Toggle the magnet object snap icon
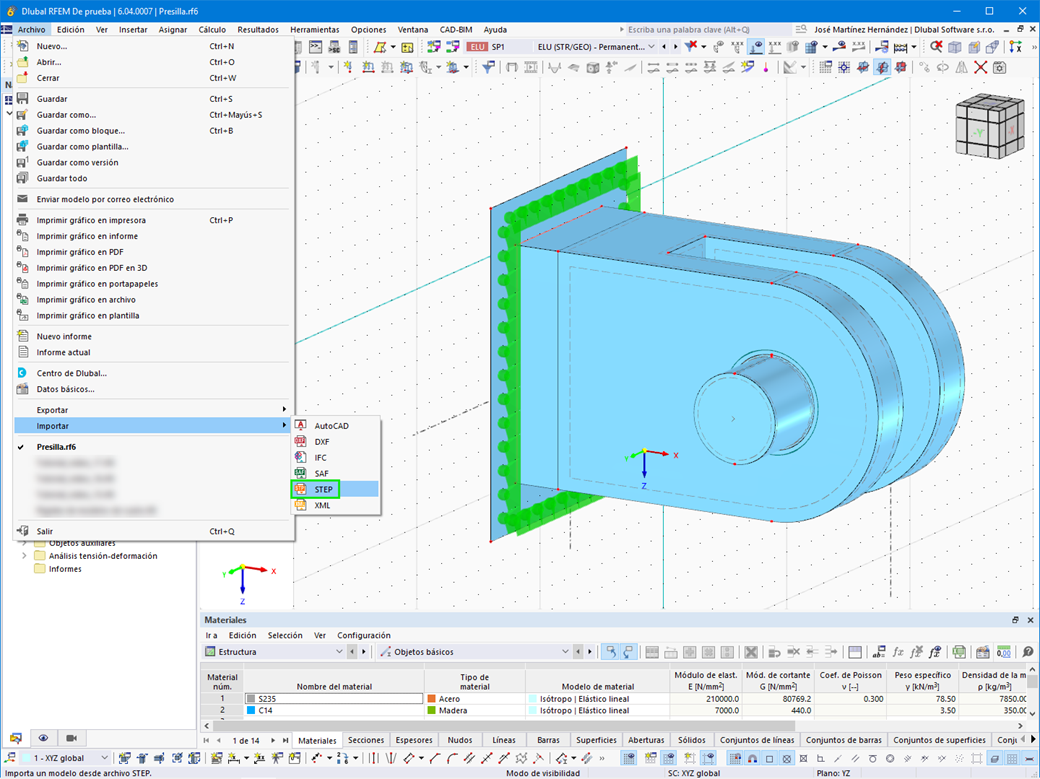Screen dimensions: 1040x779 click(x=752, y=758)
